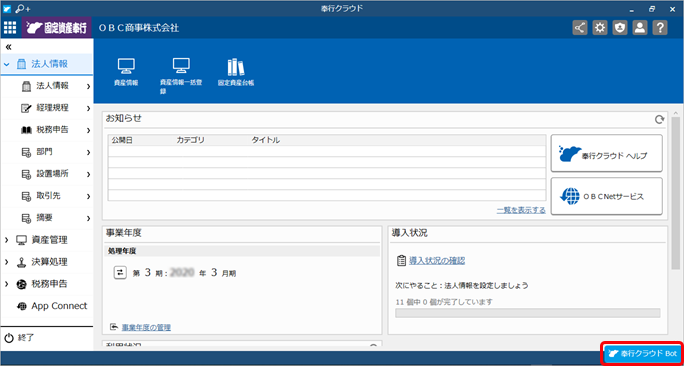The height and width of the screenshot is (366, 684).
Task: Select 経理規程 menu item
Action: pyautogui.click(x=47, y=108)
